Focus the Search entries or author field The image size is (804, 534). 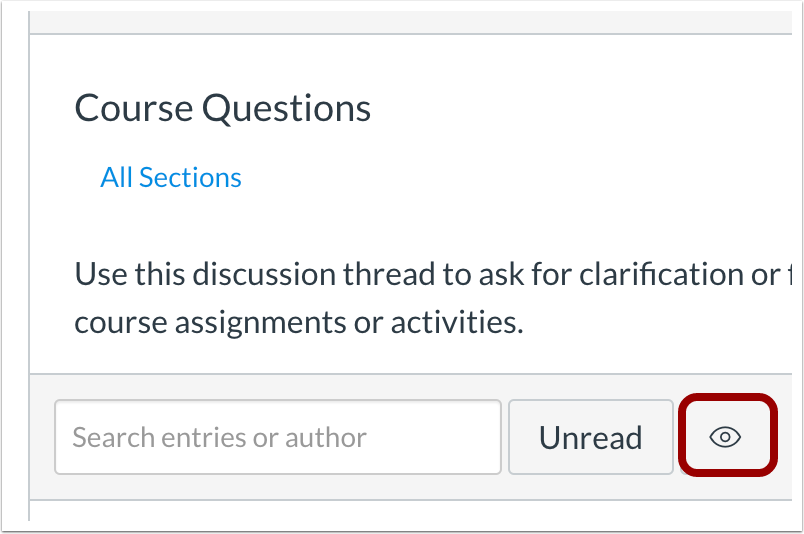tap(278, 437)
